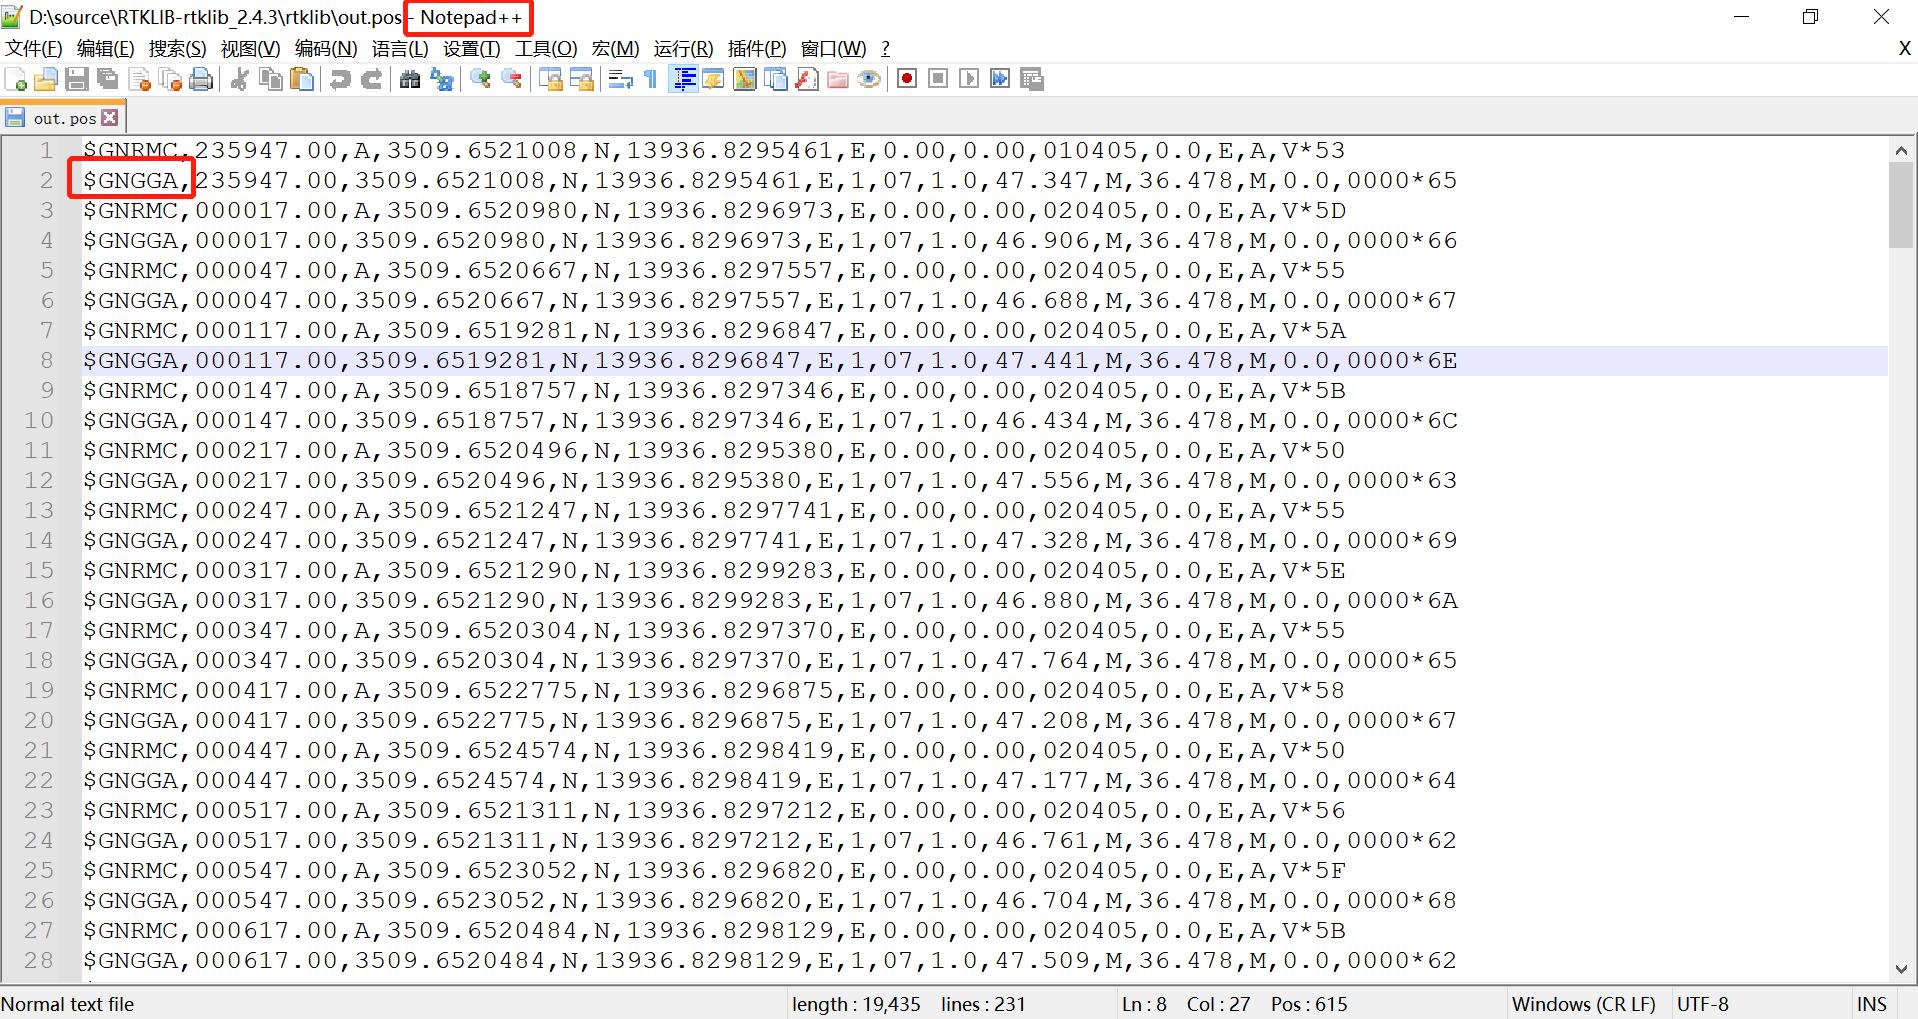This screenshot has width=1918, height=1019.
Task: Toggle file monitoring with the eye icon
Action: tap(869, 79)
